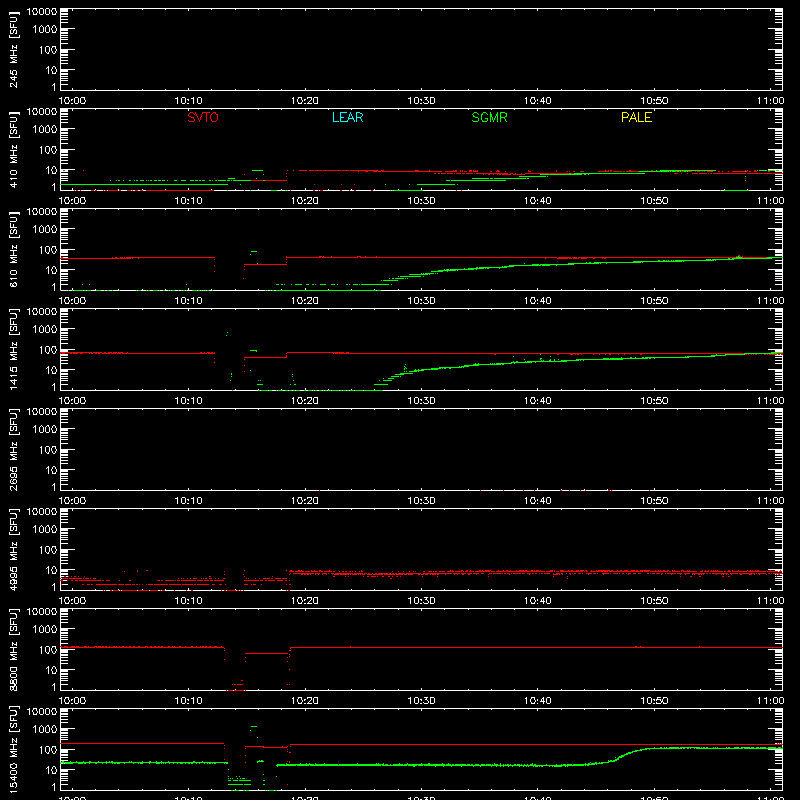Click 10:50 time label under 8800 MHz panel
This screenshot has height=800, width=800.
click(x=654, y=701)
